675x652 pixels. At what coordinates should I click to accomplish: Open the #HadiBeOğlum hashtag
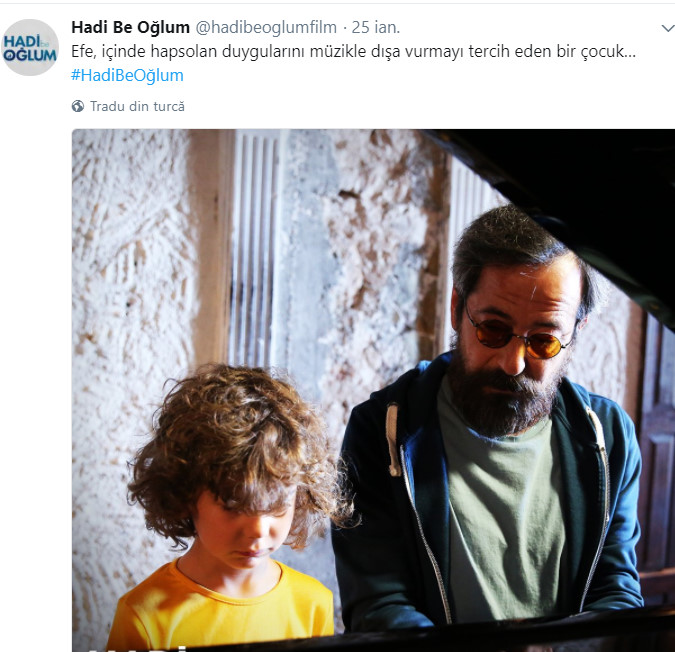[x=127, y=75]
